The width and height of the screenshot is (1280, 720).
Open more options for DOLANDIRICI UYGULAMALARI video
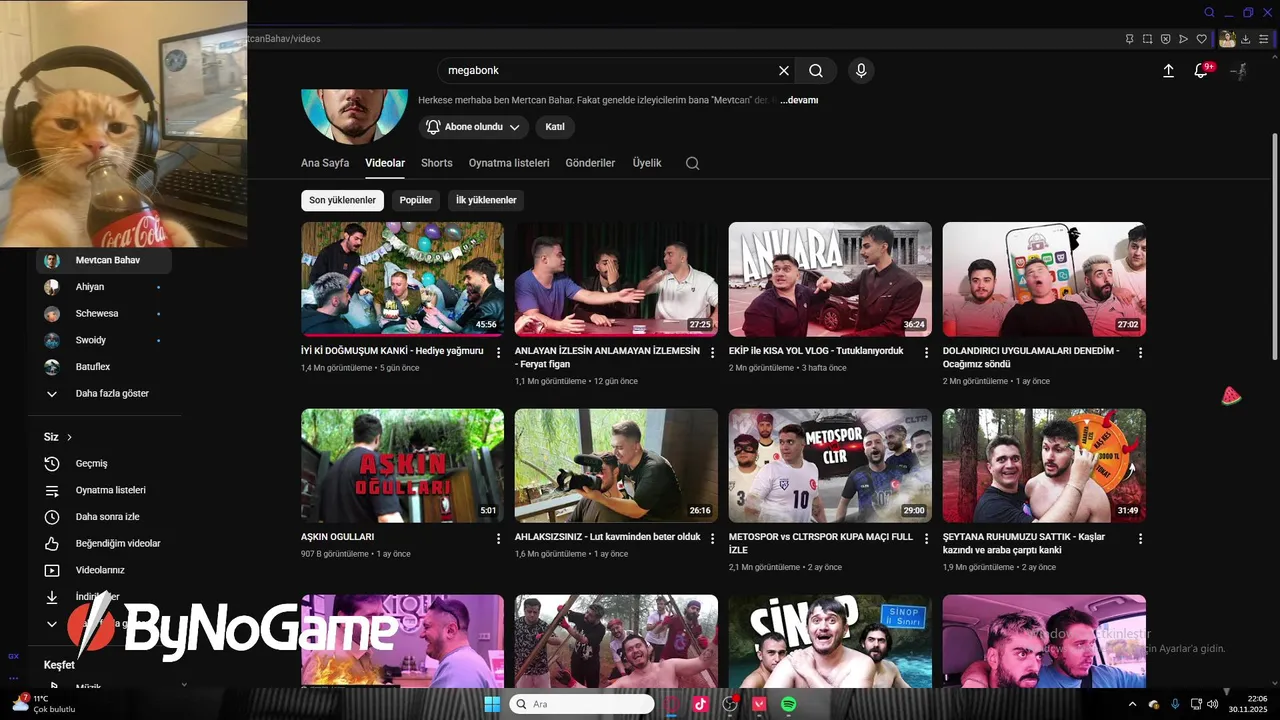point(1140,353)
